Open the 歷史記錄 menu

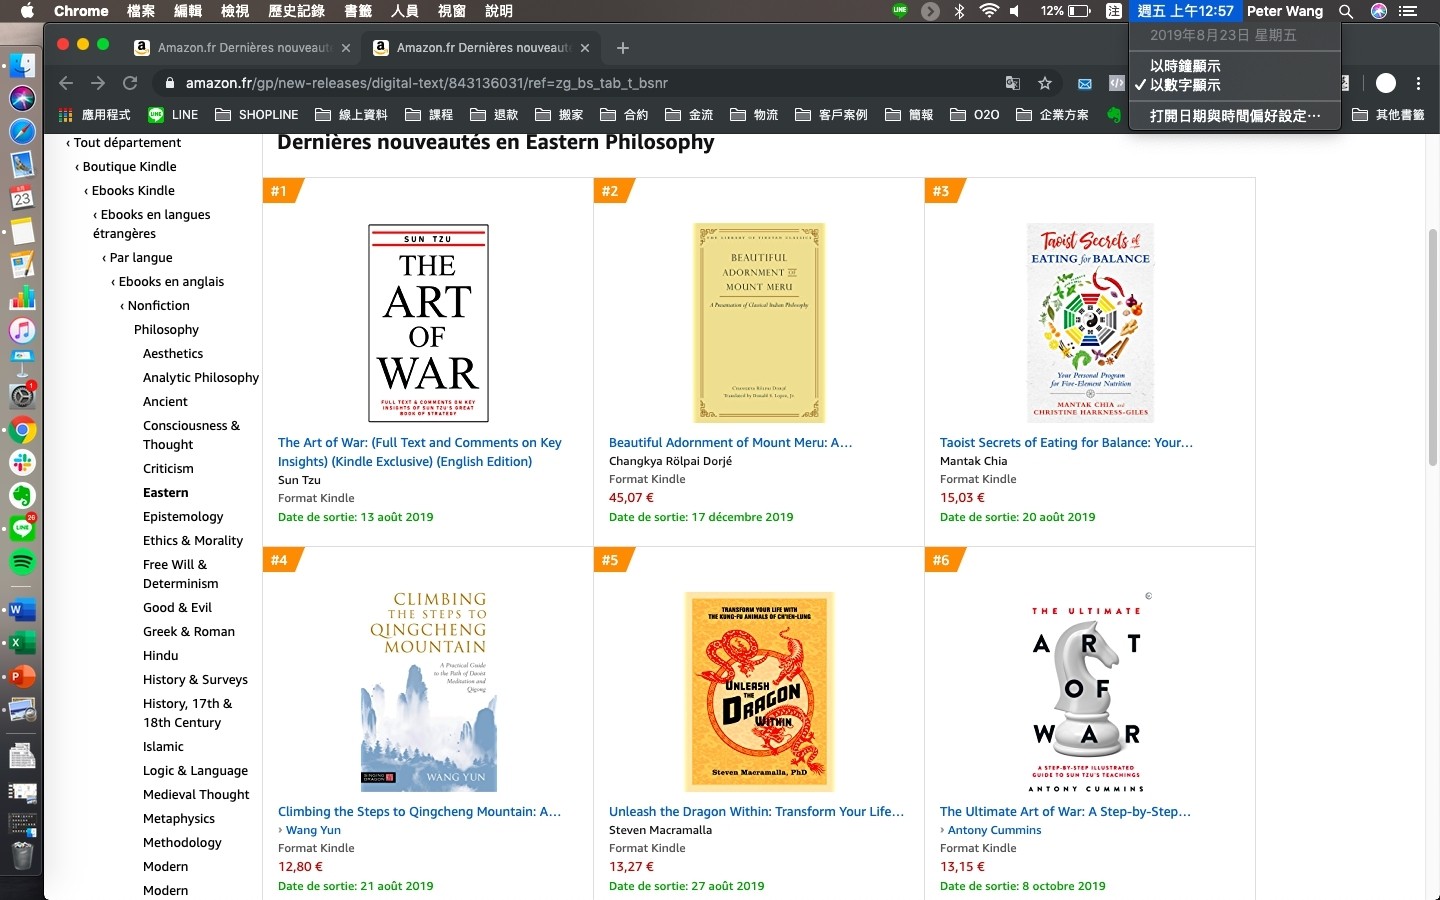297,11
